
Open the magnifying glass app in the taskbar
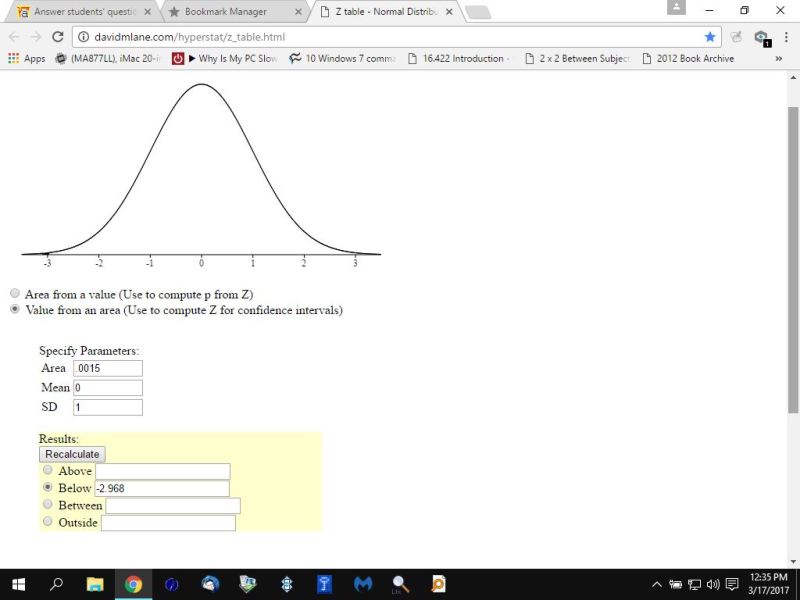tap(401, 584)
